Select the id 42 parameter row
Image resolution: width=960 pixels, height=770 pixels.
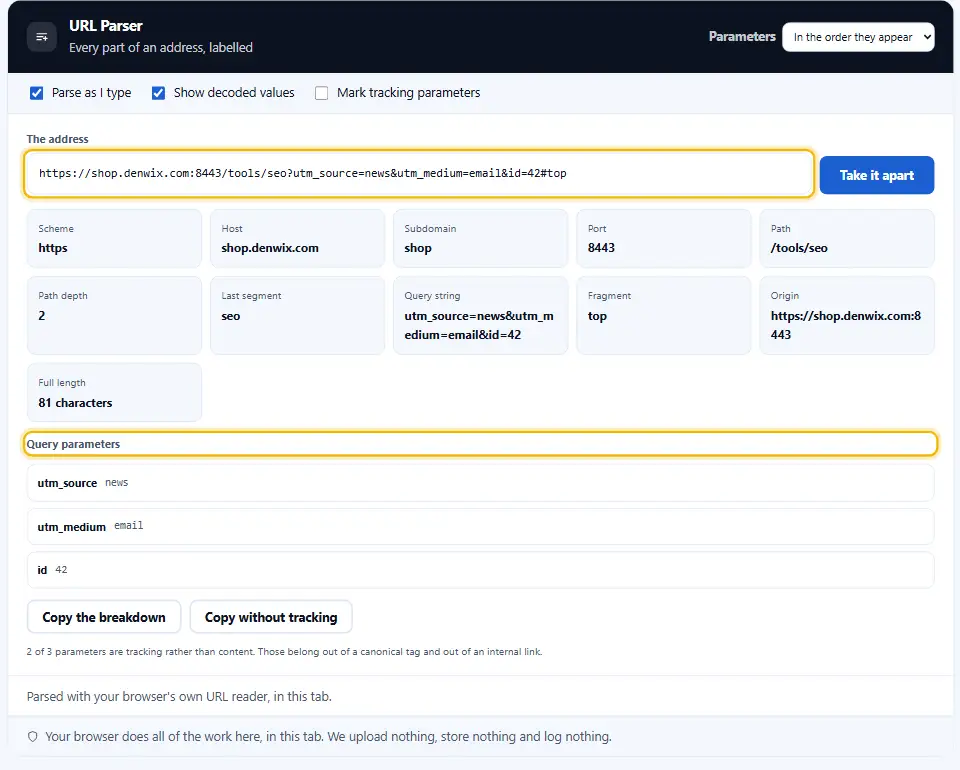coord(480,570)
